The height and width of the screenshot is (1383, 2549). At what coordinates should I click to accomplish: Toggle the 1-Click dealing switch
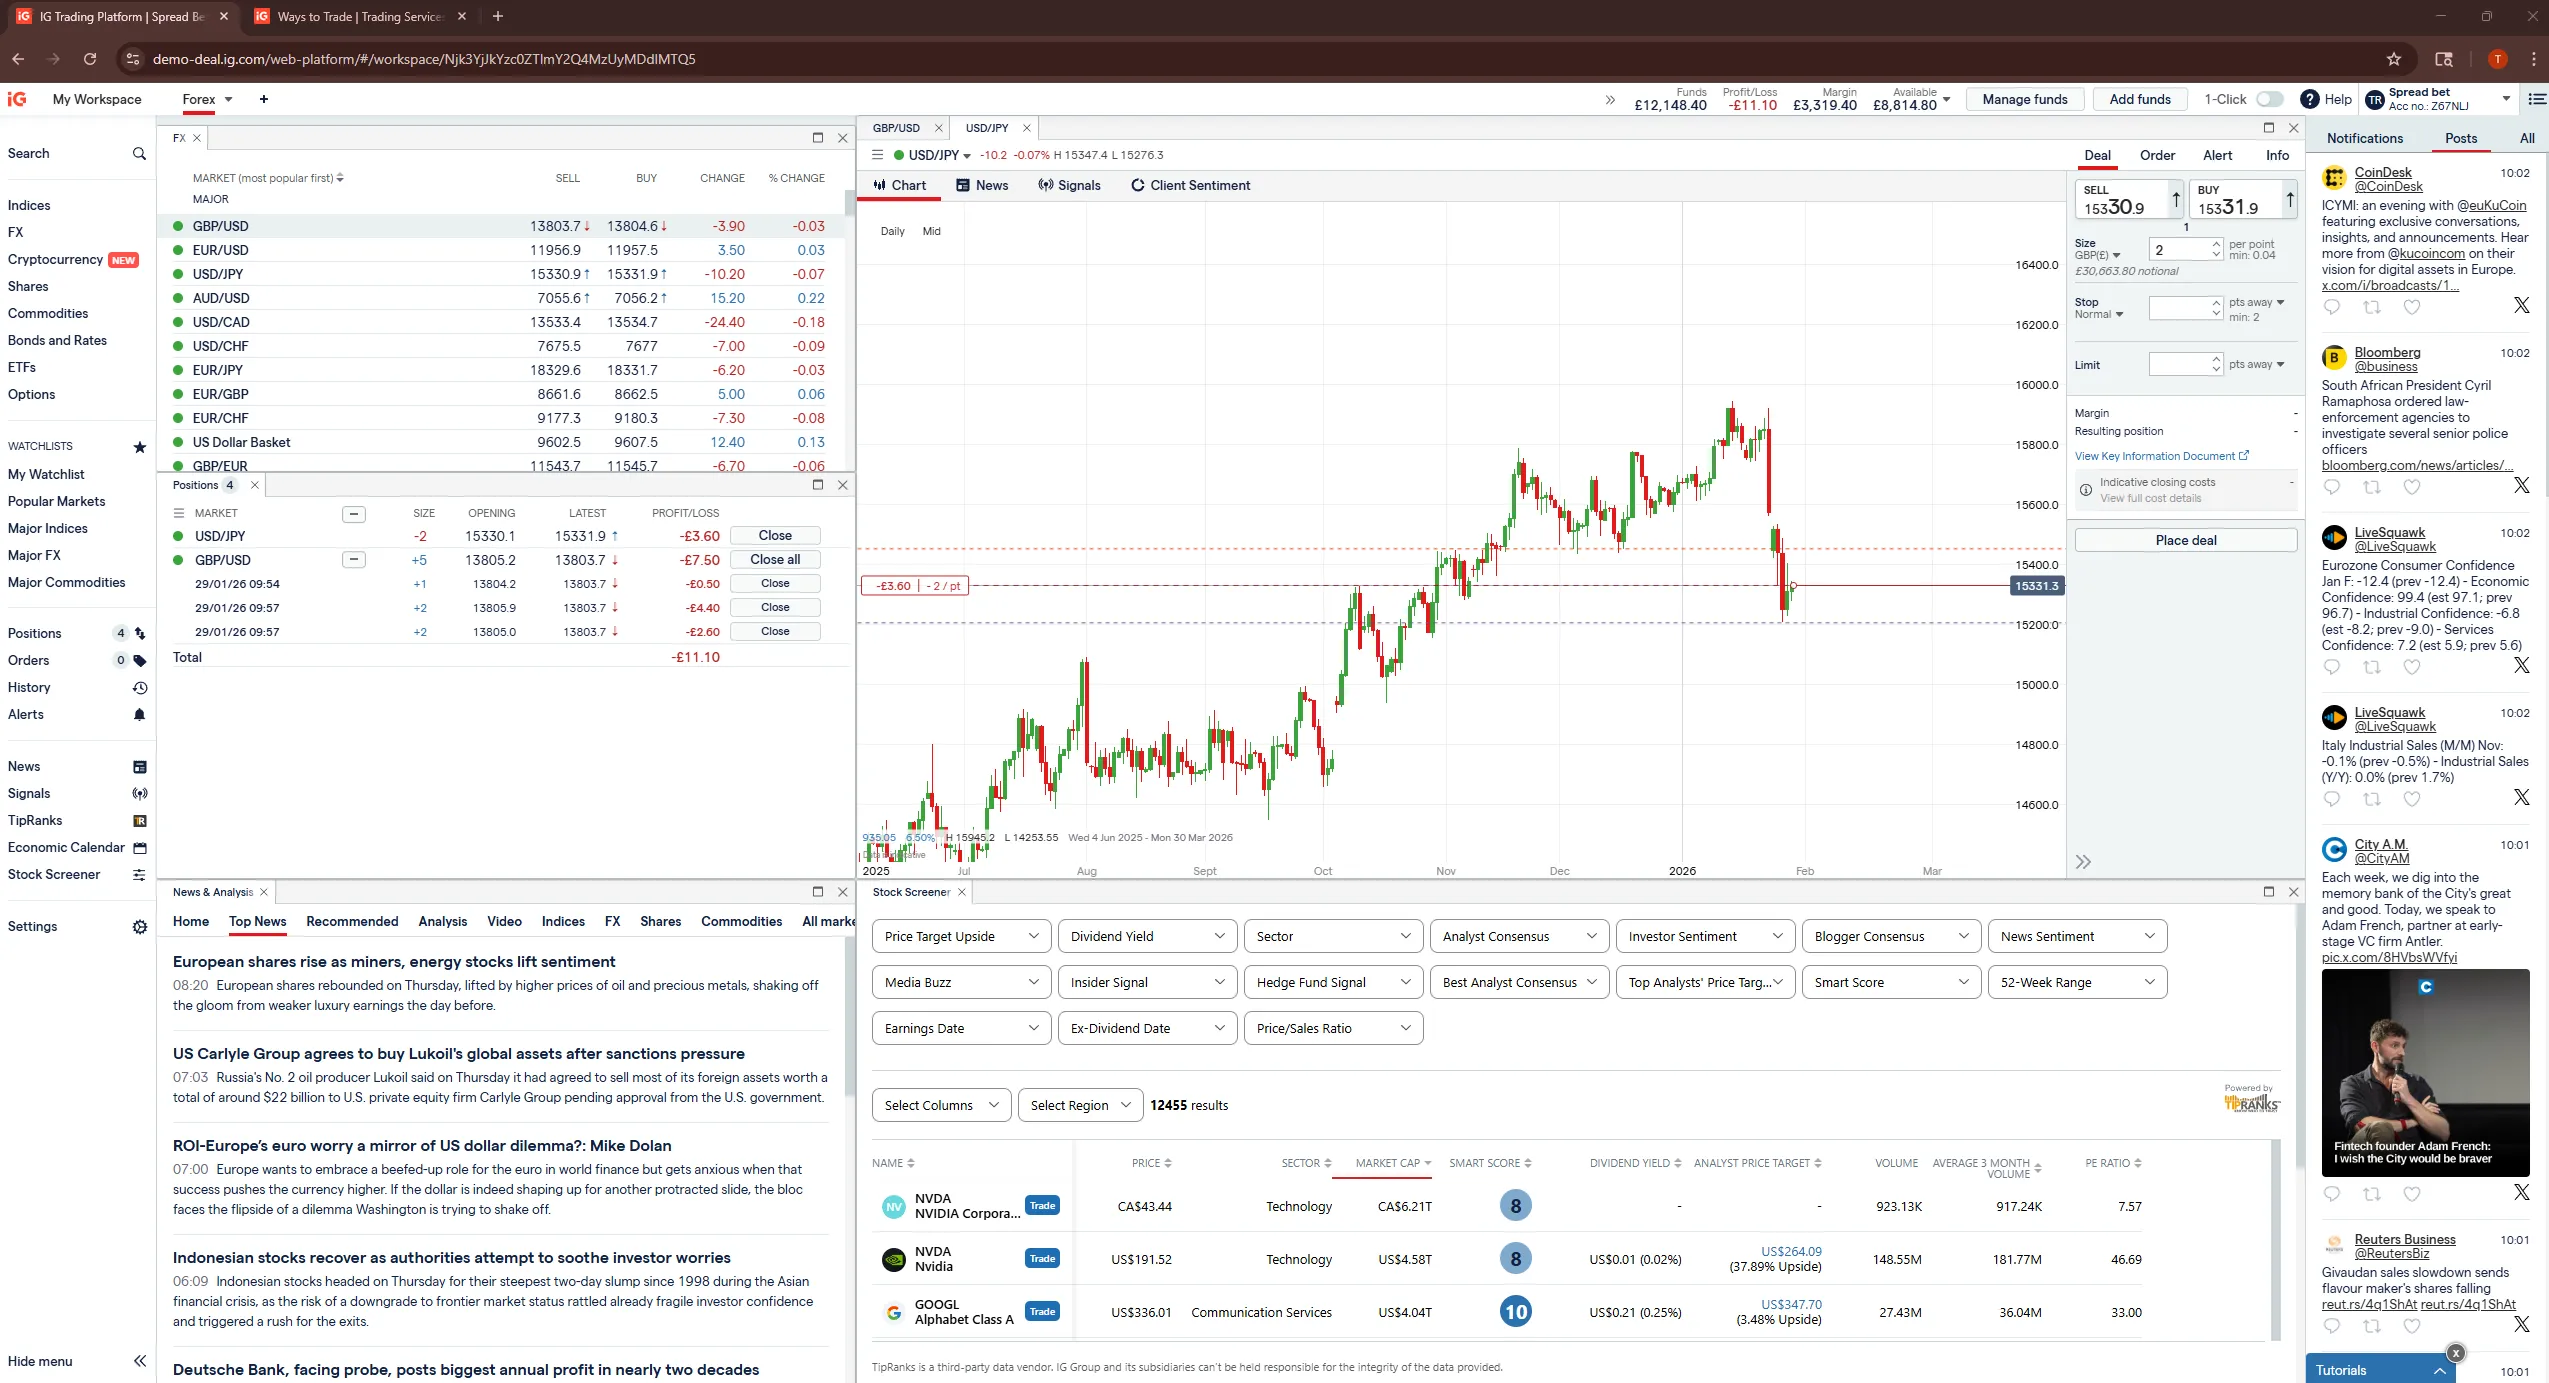(2270, 99)
